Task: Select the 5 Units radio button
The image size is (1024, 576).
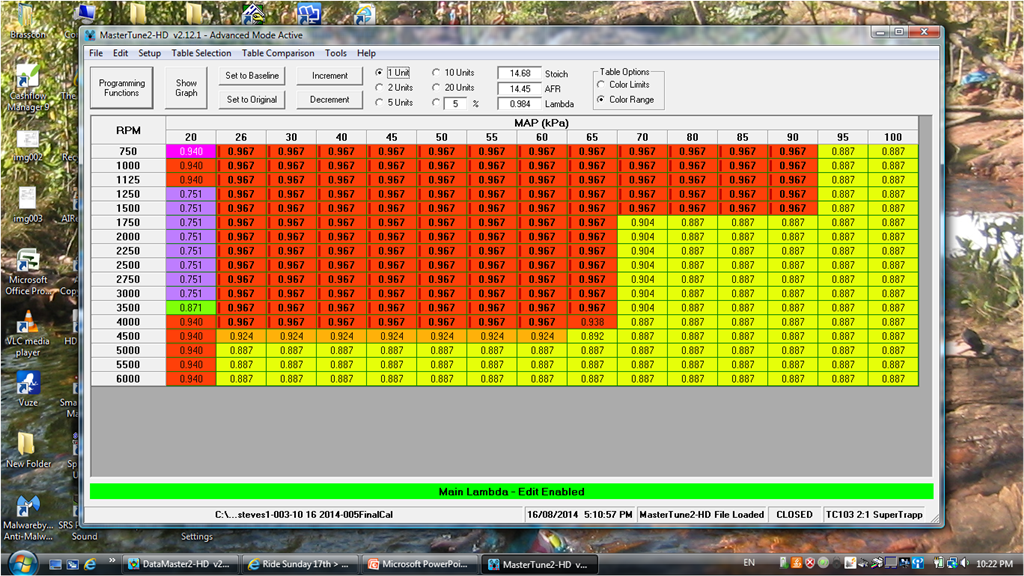Action: 379,103
